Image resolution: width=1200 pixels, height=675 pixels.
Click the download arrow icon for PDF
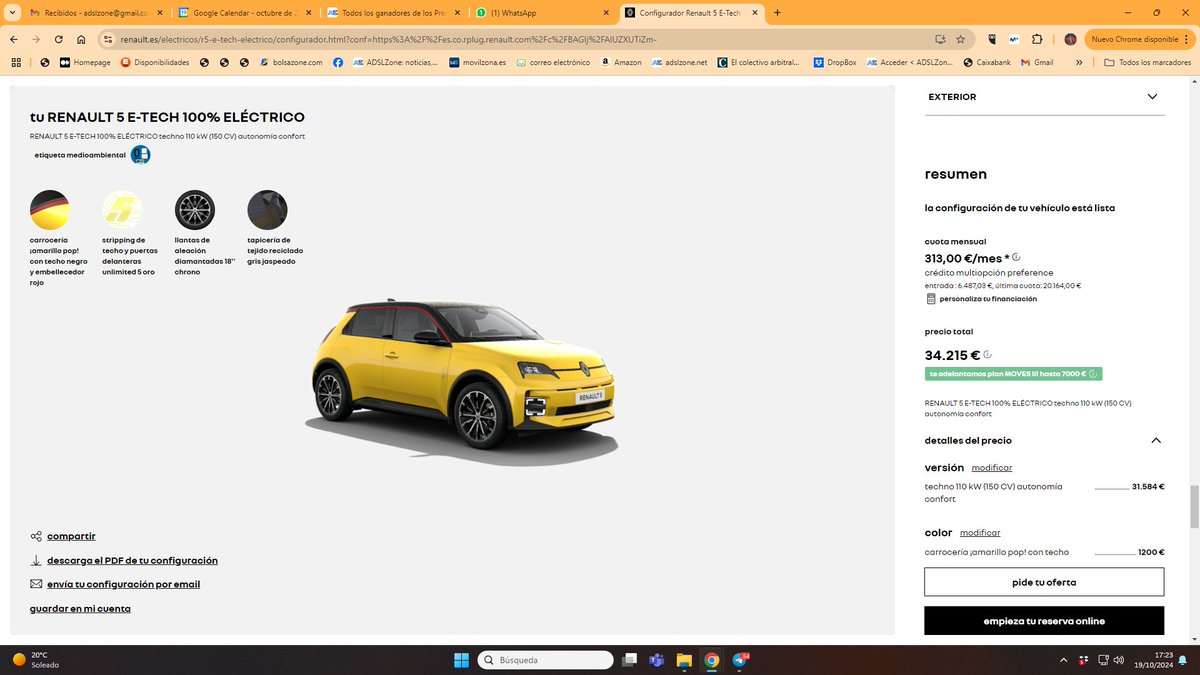pos(36,560)
